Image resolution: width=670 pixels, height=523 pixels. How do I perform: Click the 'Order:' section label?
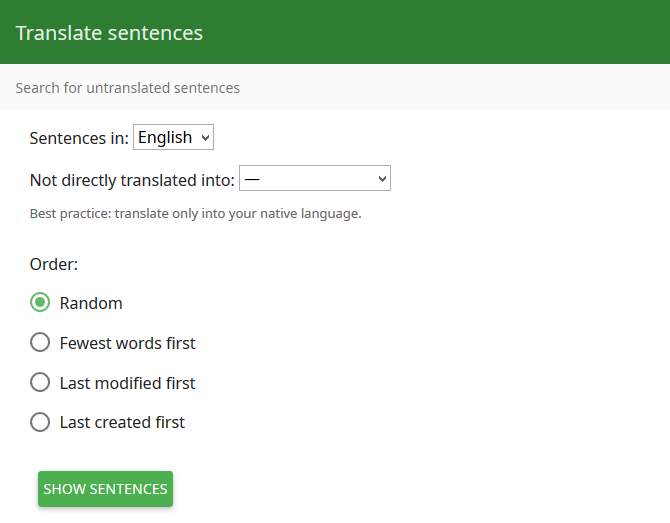pos(54,264)
